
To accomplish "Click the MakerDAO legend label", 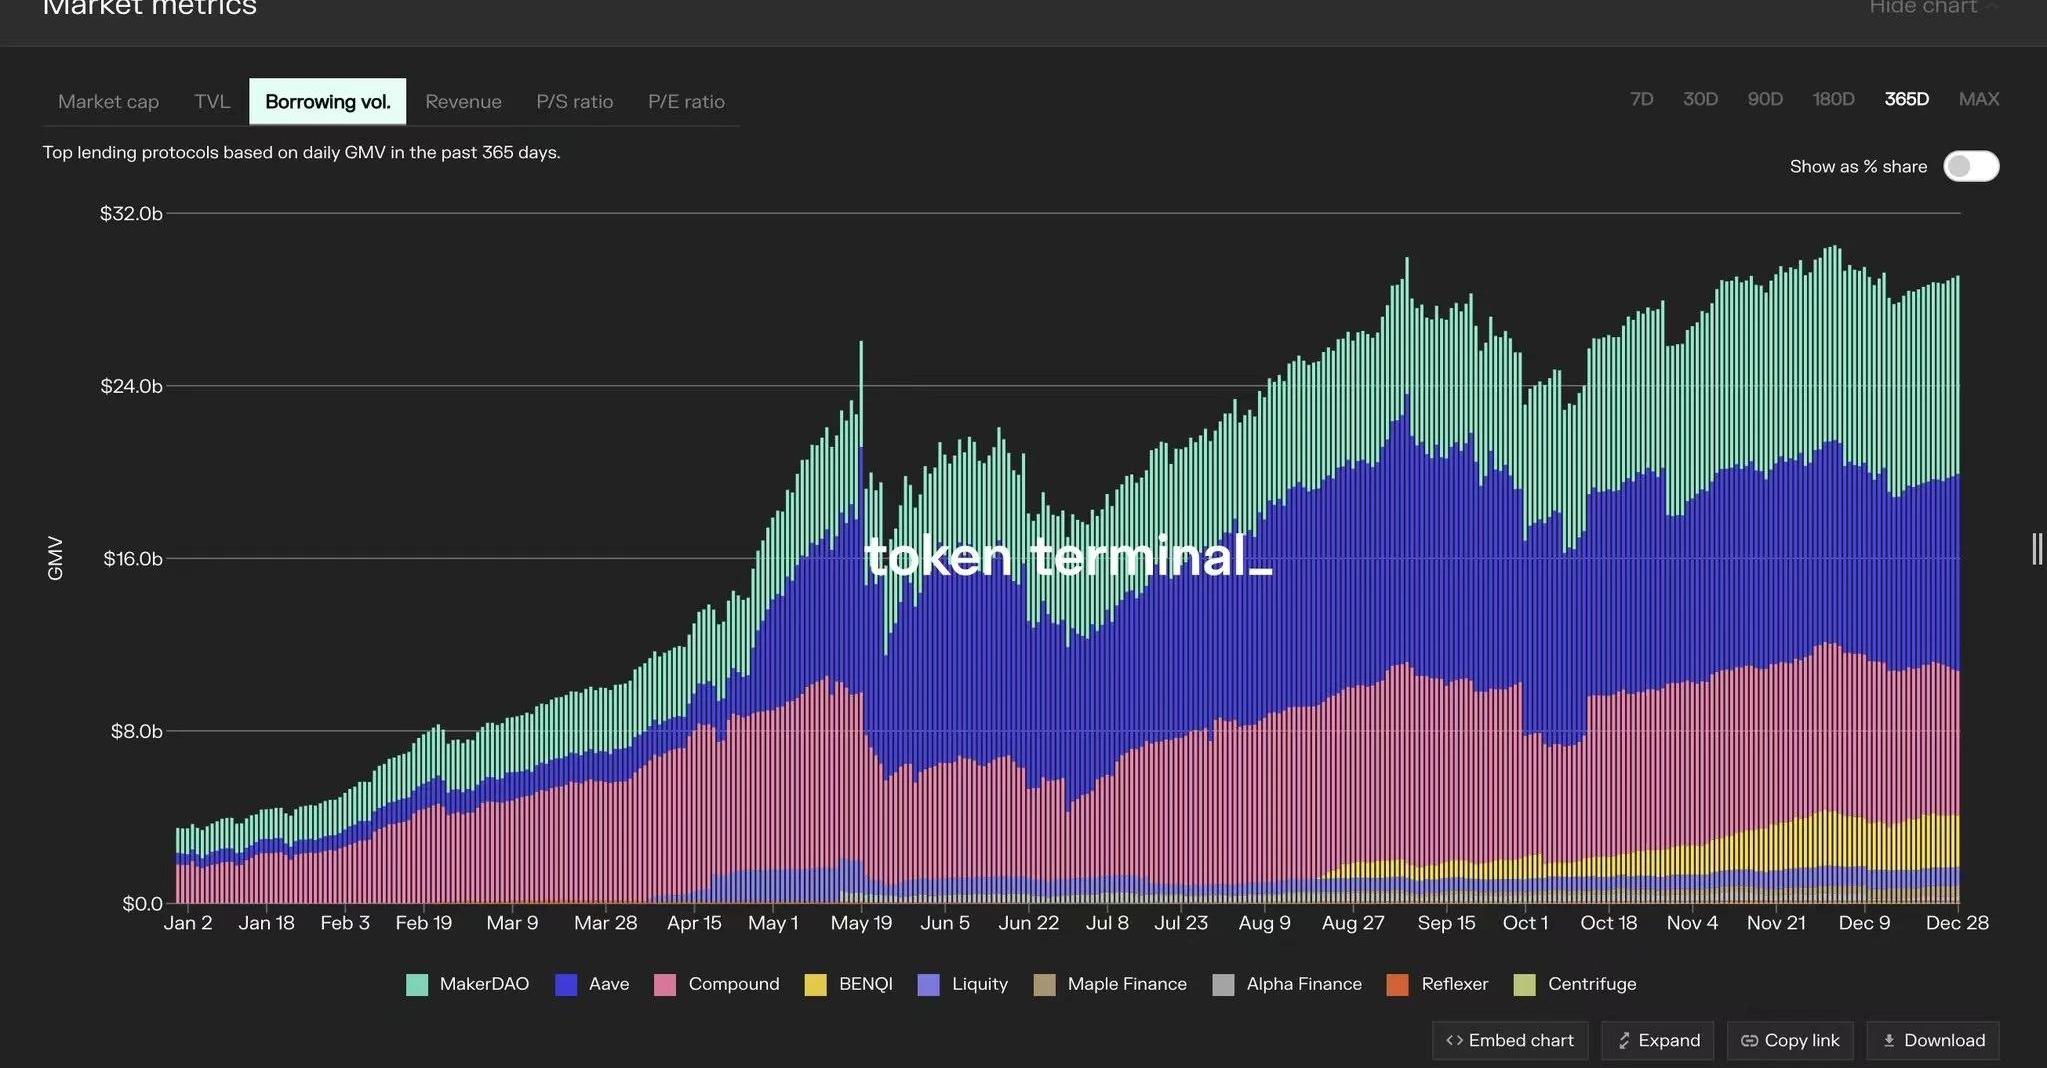I will point(484,984).
